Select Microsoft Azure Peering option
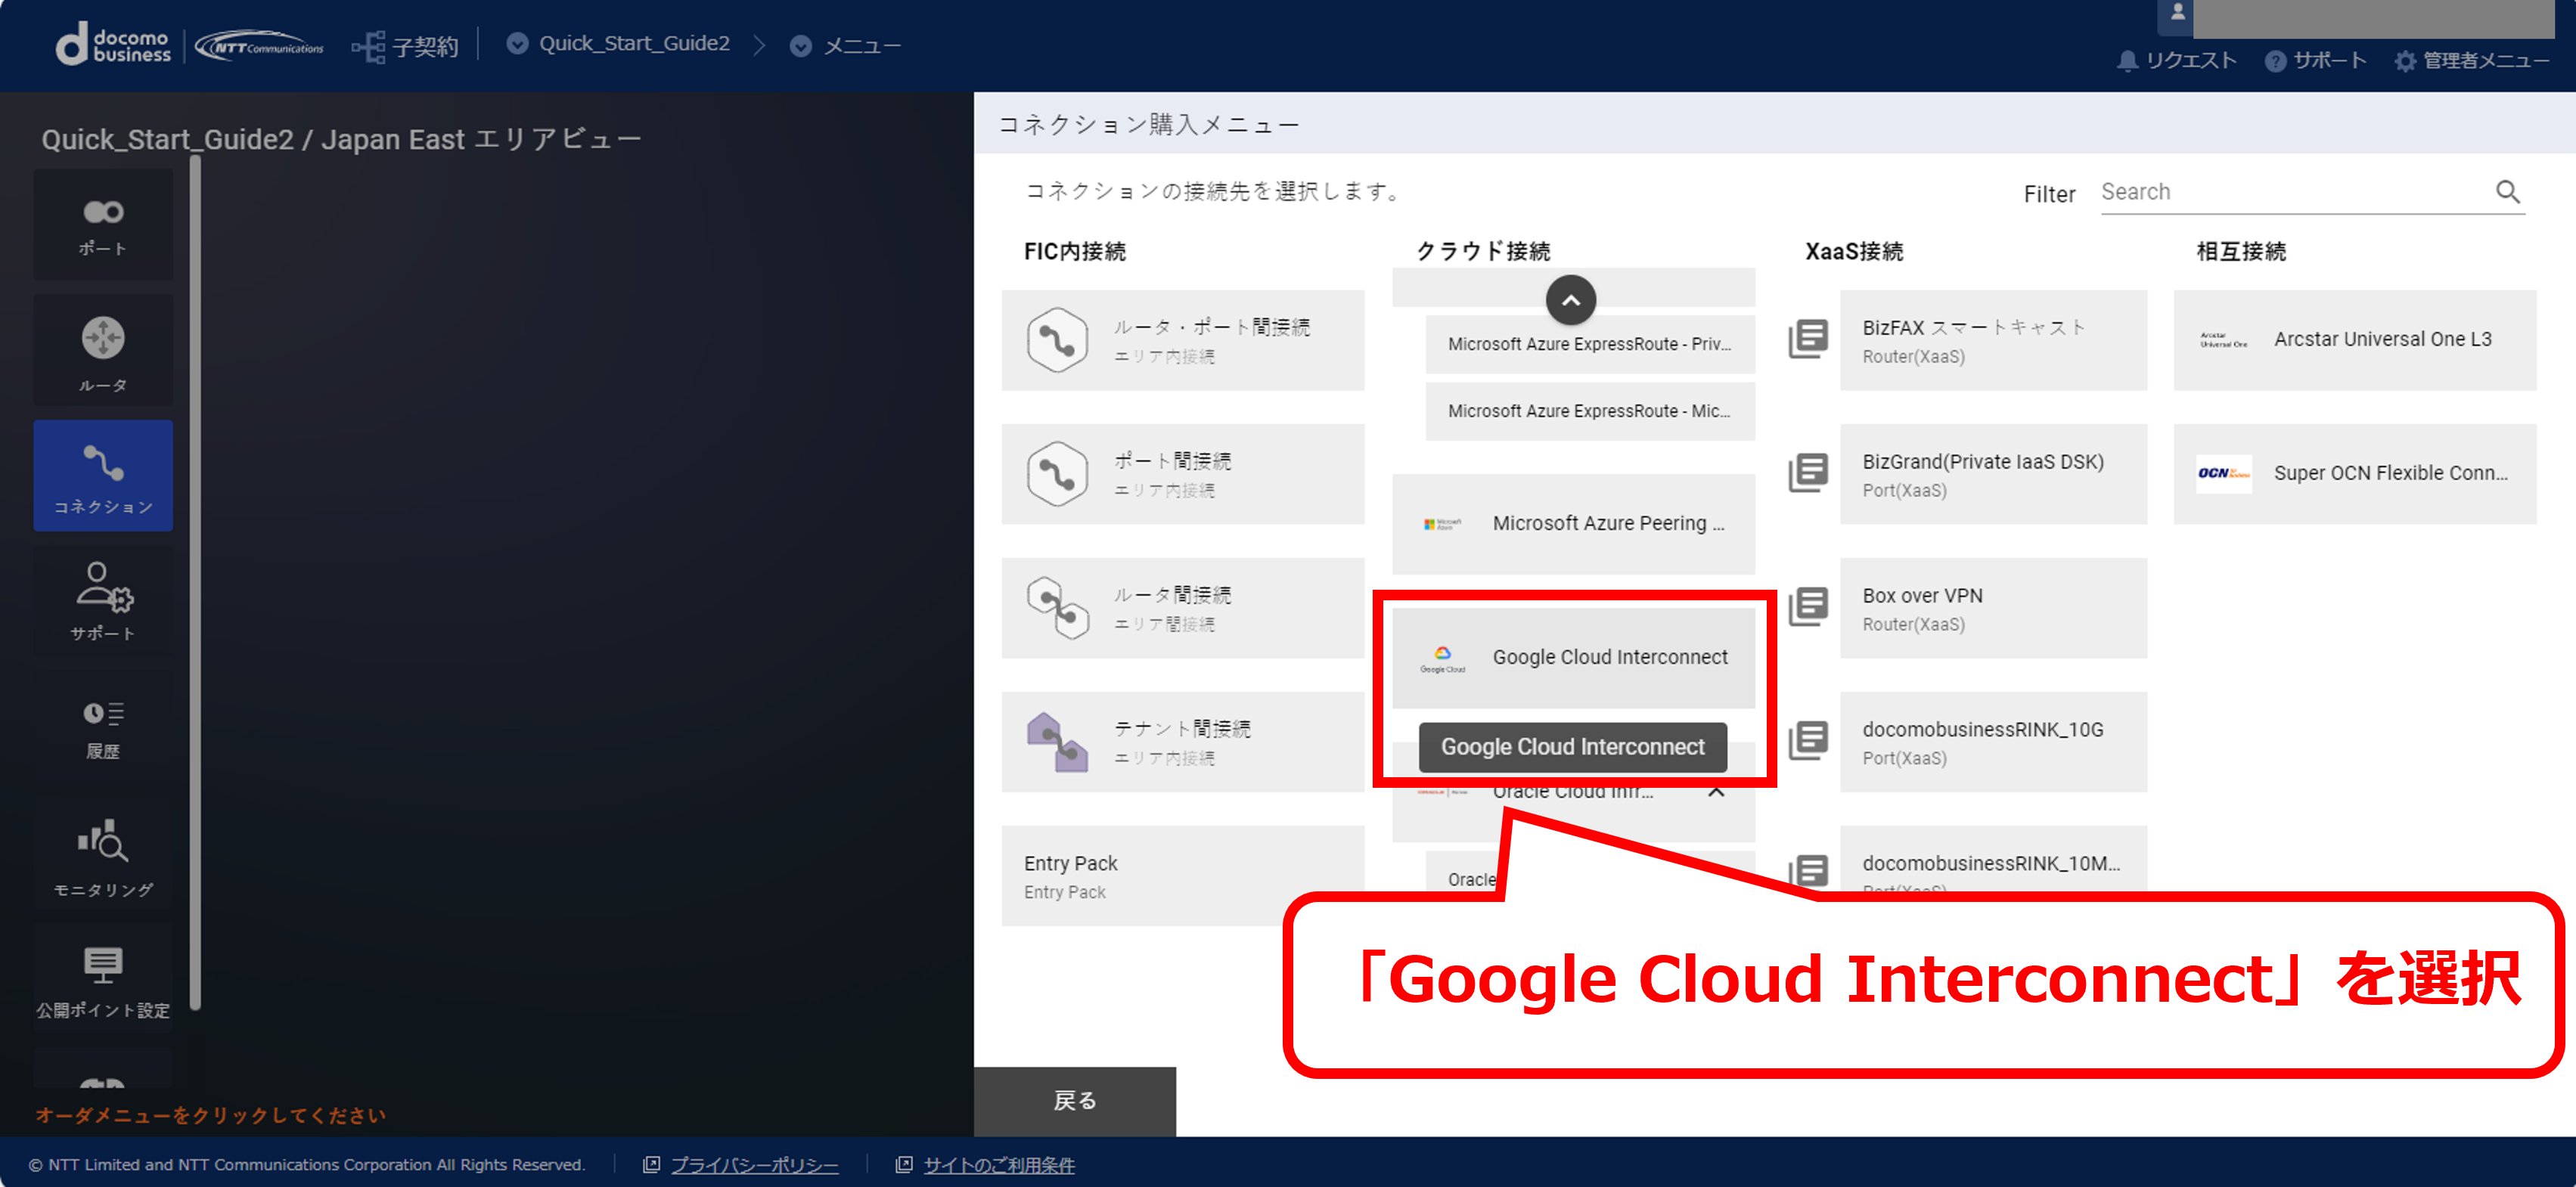This screenshot has width=2576, height=1187. (x=1574, y=524)
